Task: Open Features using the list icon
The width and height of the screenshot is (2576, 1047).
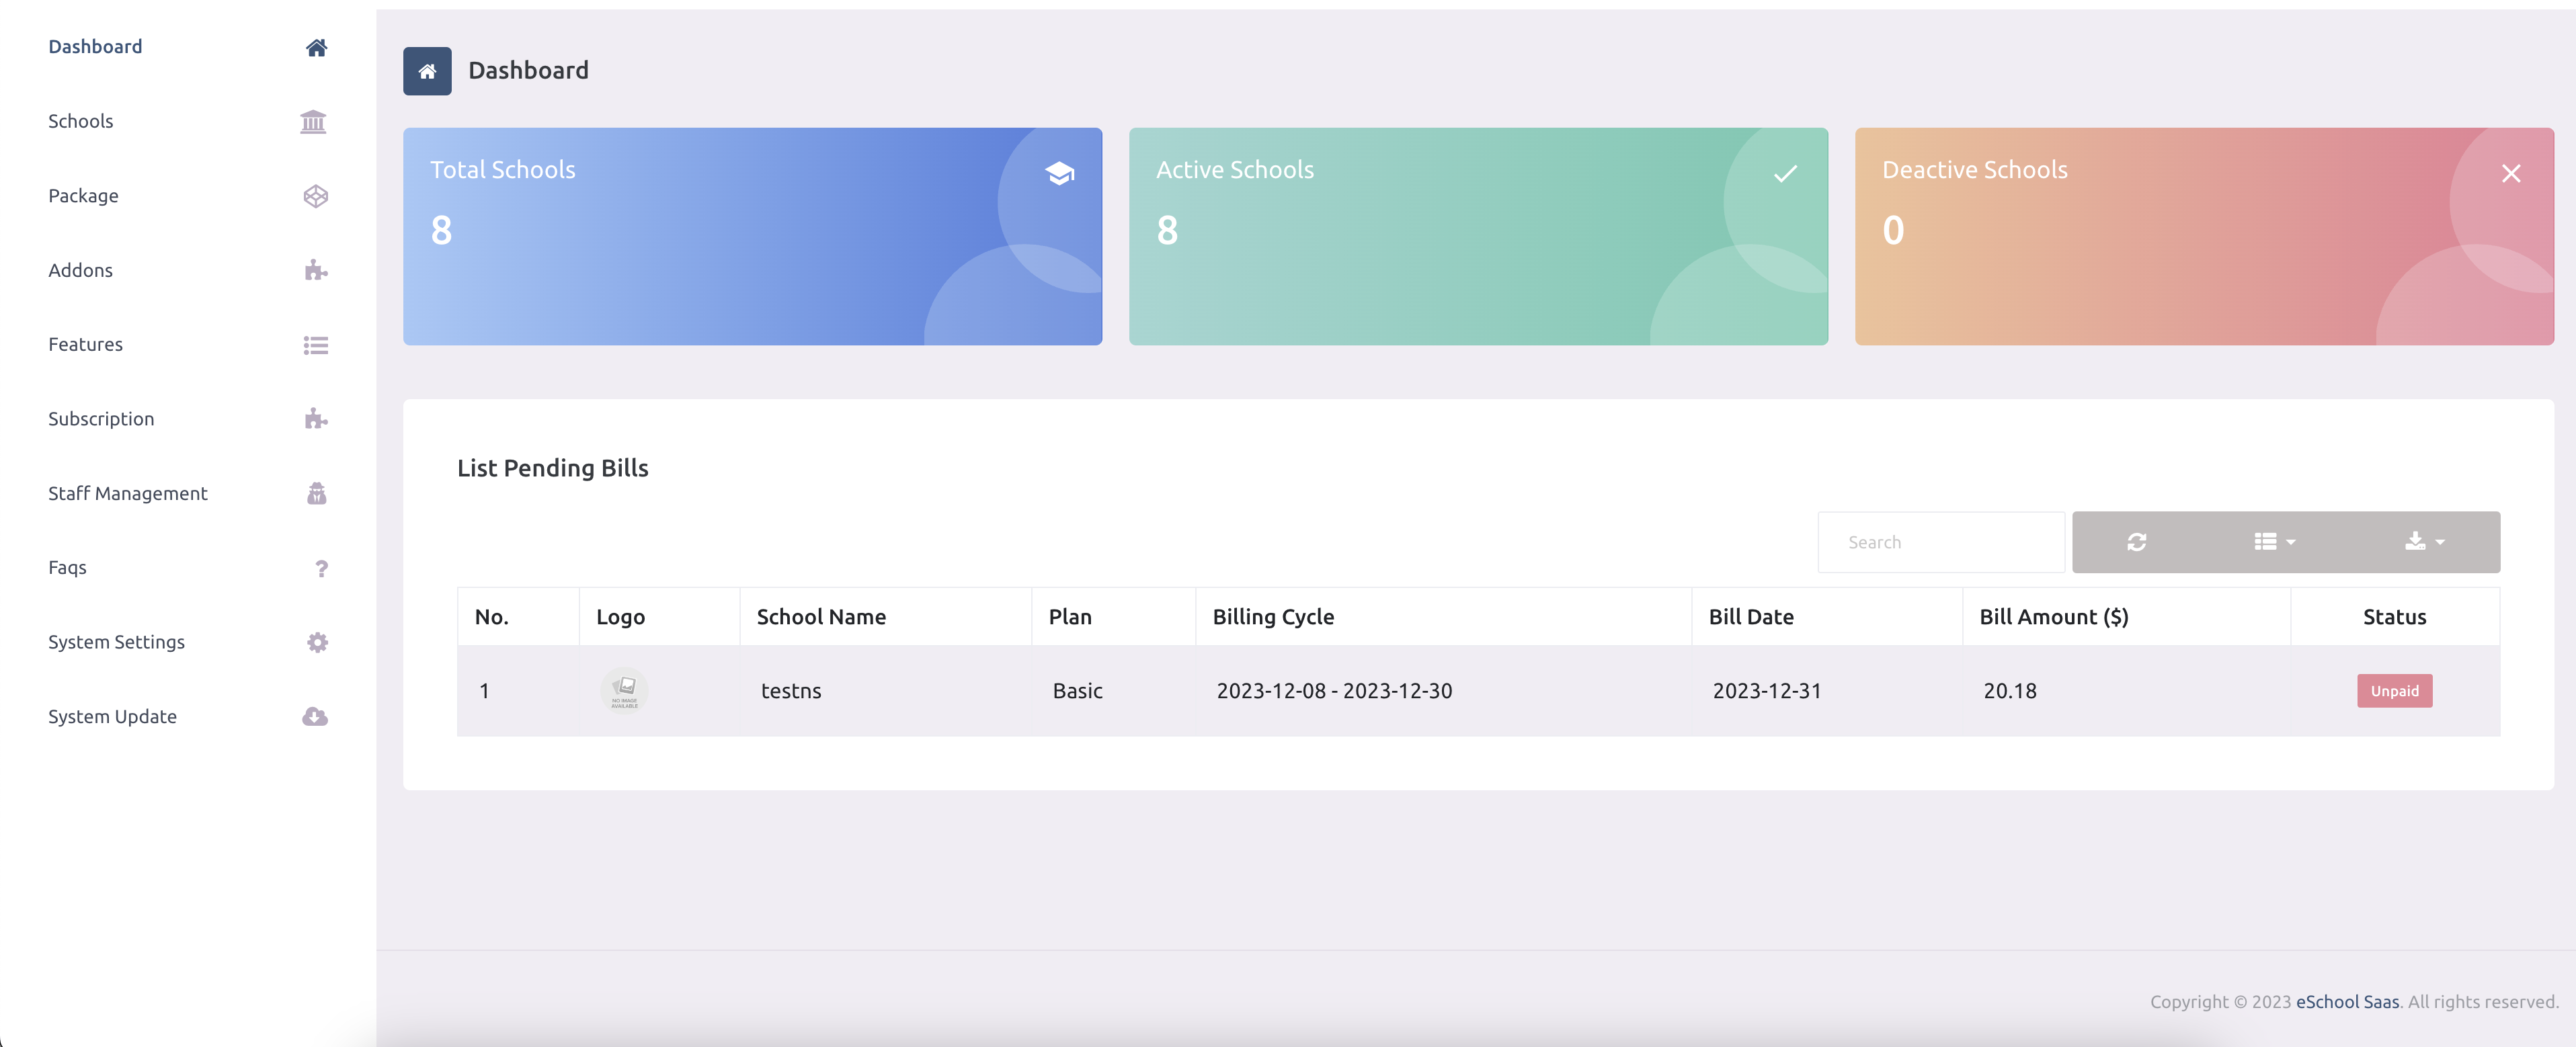Action: (315, 345)
